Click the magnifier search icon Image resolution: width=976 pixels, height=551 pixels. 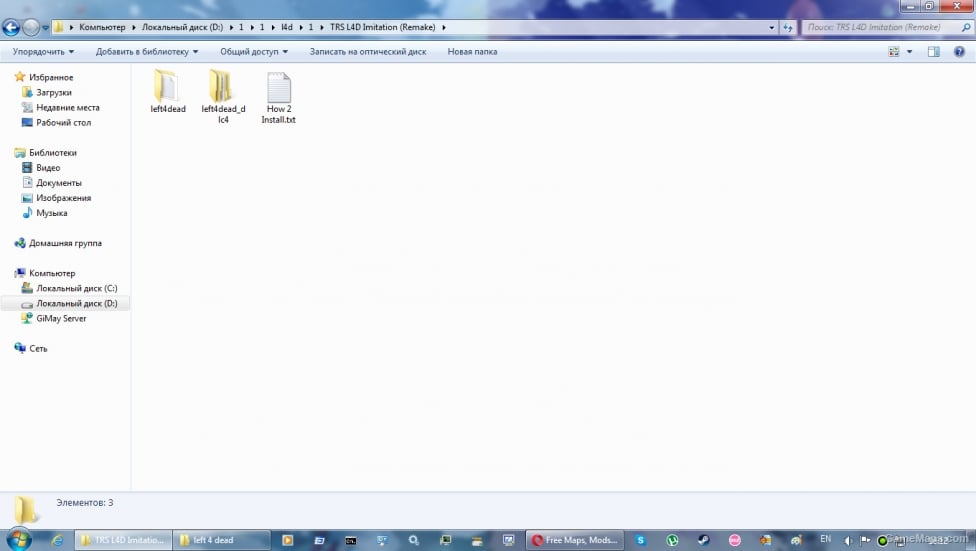(966, 27)
